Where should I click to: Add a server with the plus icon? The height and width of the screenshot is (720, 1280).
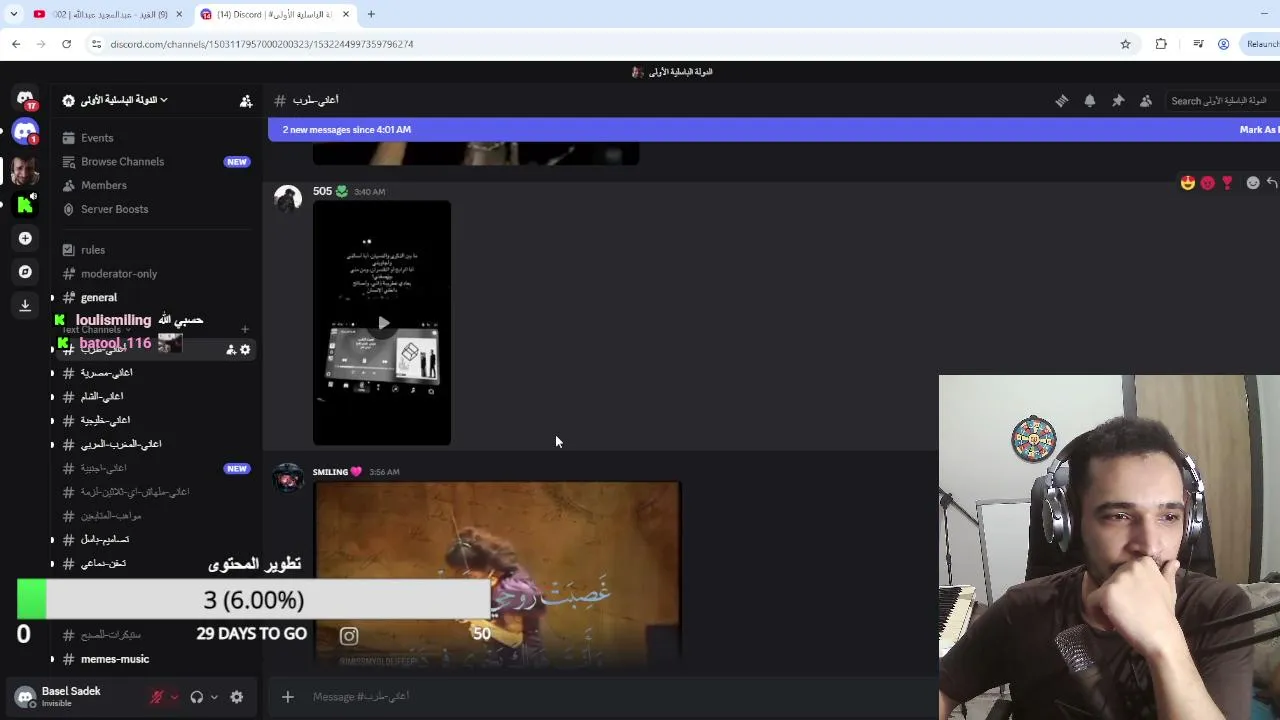pyautogui.click(x=25, y=238)
